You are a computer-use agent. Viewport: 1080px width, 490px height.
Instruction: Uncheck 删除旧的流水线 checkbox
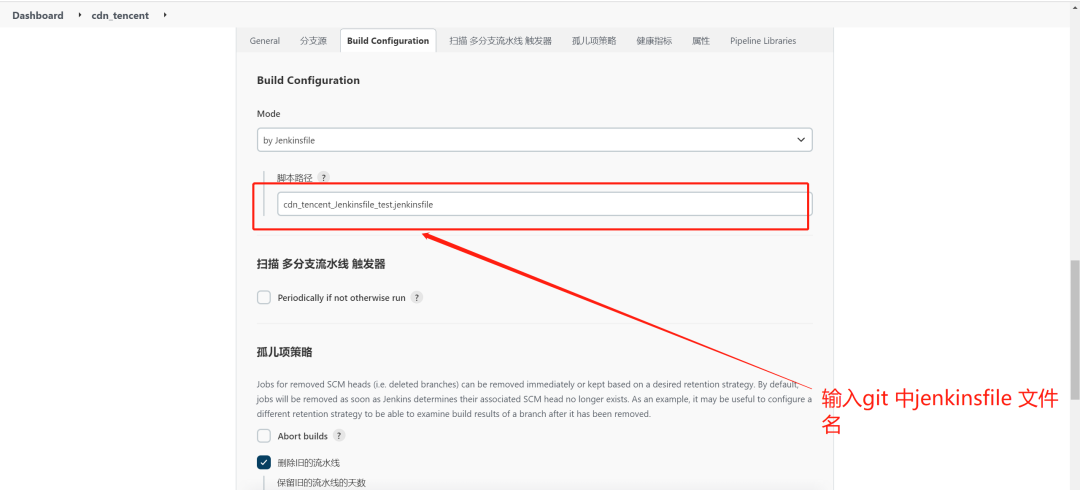tap(264, 462)
